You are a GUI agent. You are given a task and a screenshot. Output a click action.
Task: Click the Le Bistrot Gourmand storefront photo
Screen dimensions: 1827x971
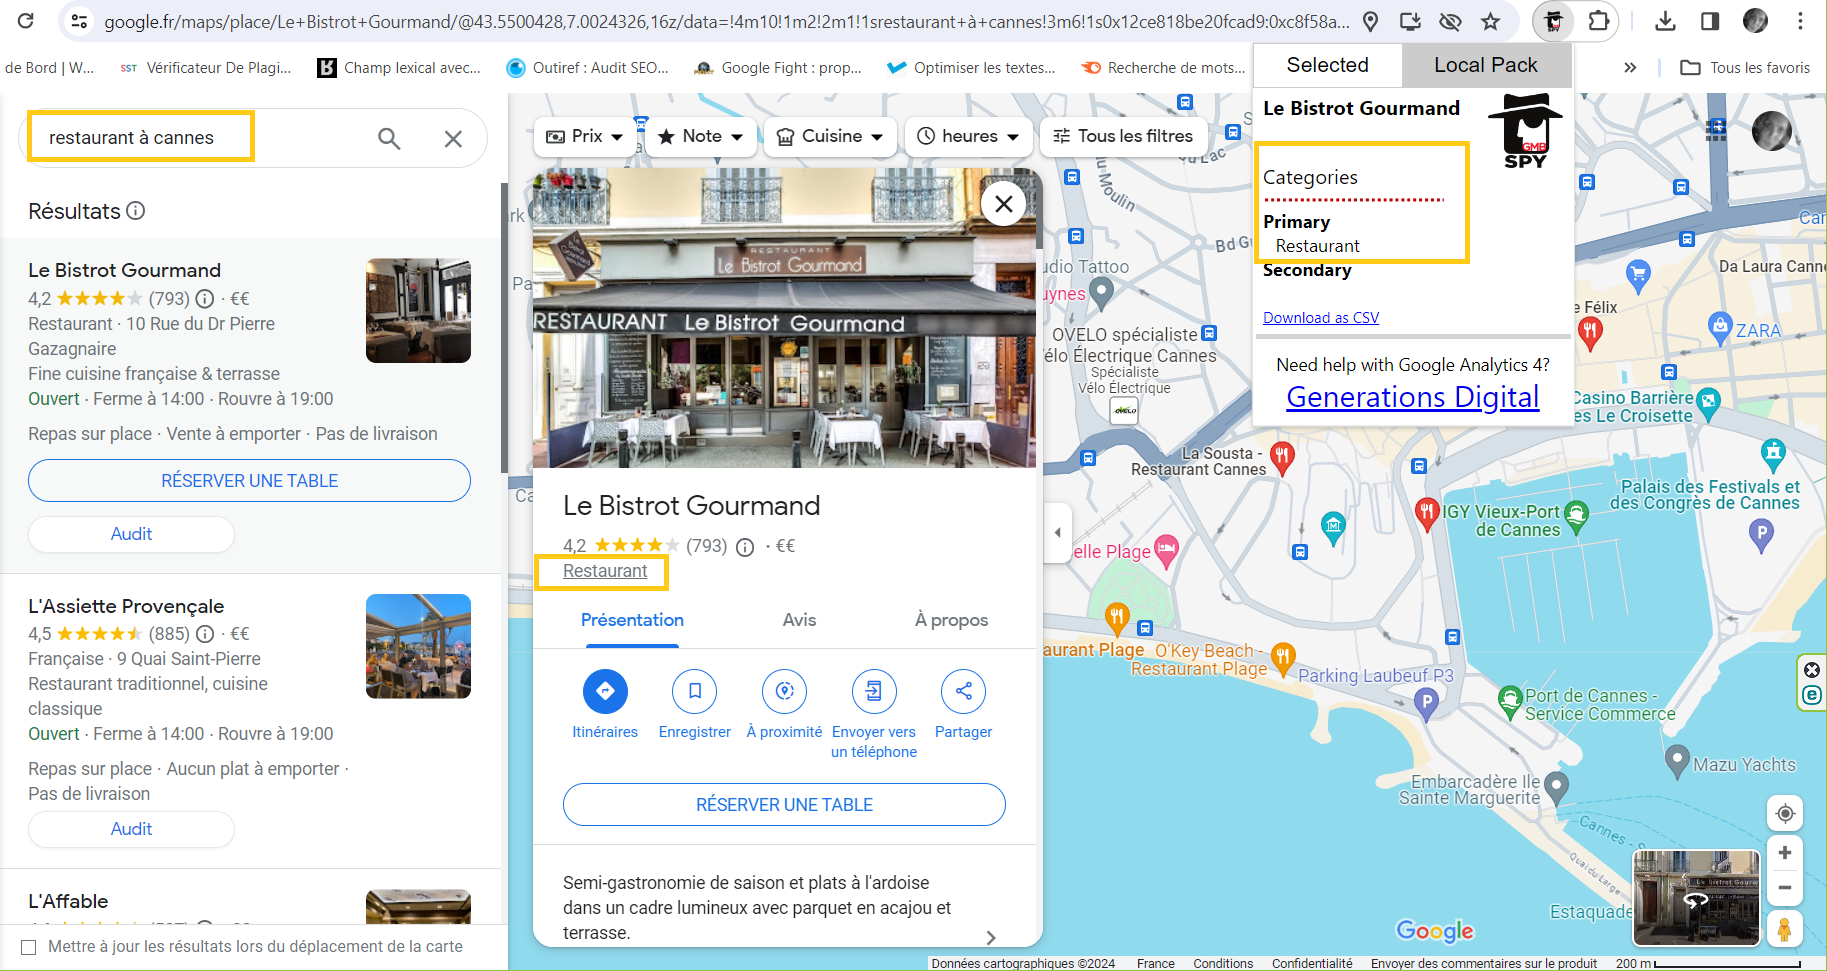(x=784, y=317)
